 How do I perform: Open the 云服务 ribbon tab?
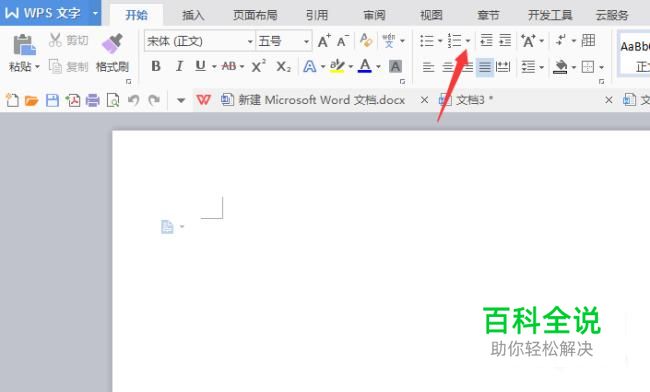click(612, 15)
